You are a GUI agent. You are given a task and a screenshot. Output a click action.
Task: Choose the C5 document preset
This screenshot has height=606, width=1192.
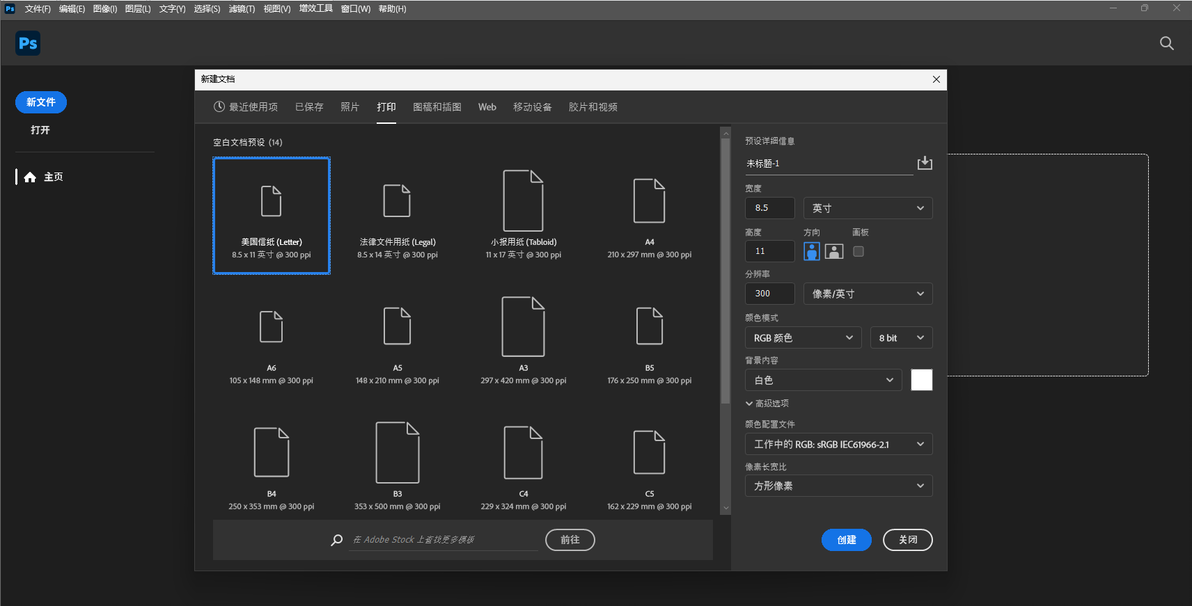tap(649, 467)
